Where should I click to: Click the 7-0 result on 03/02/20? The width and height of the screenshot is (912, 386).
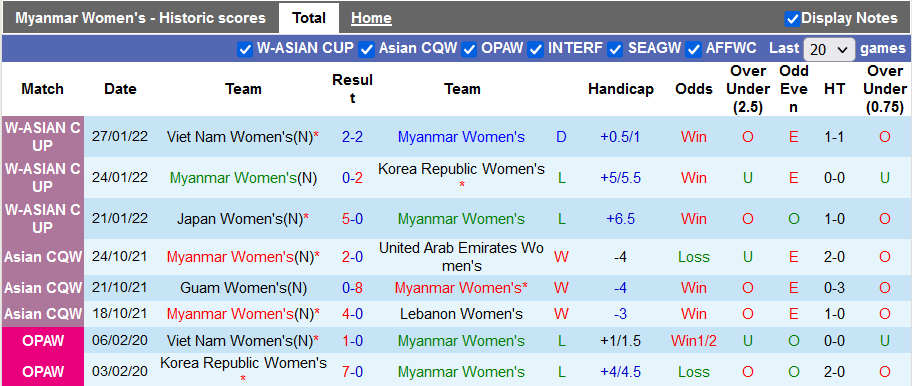tap(352, 371)
